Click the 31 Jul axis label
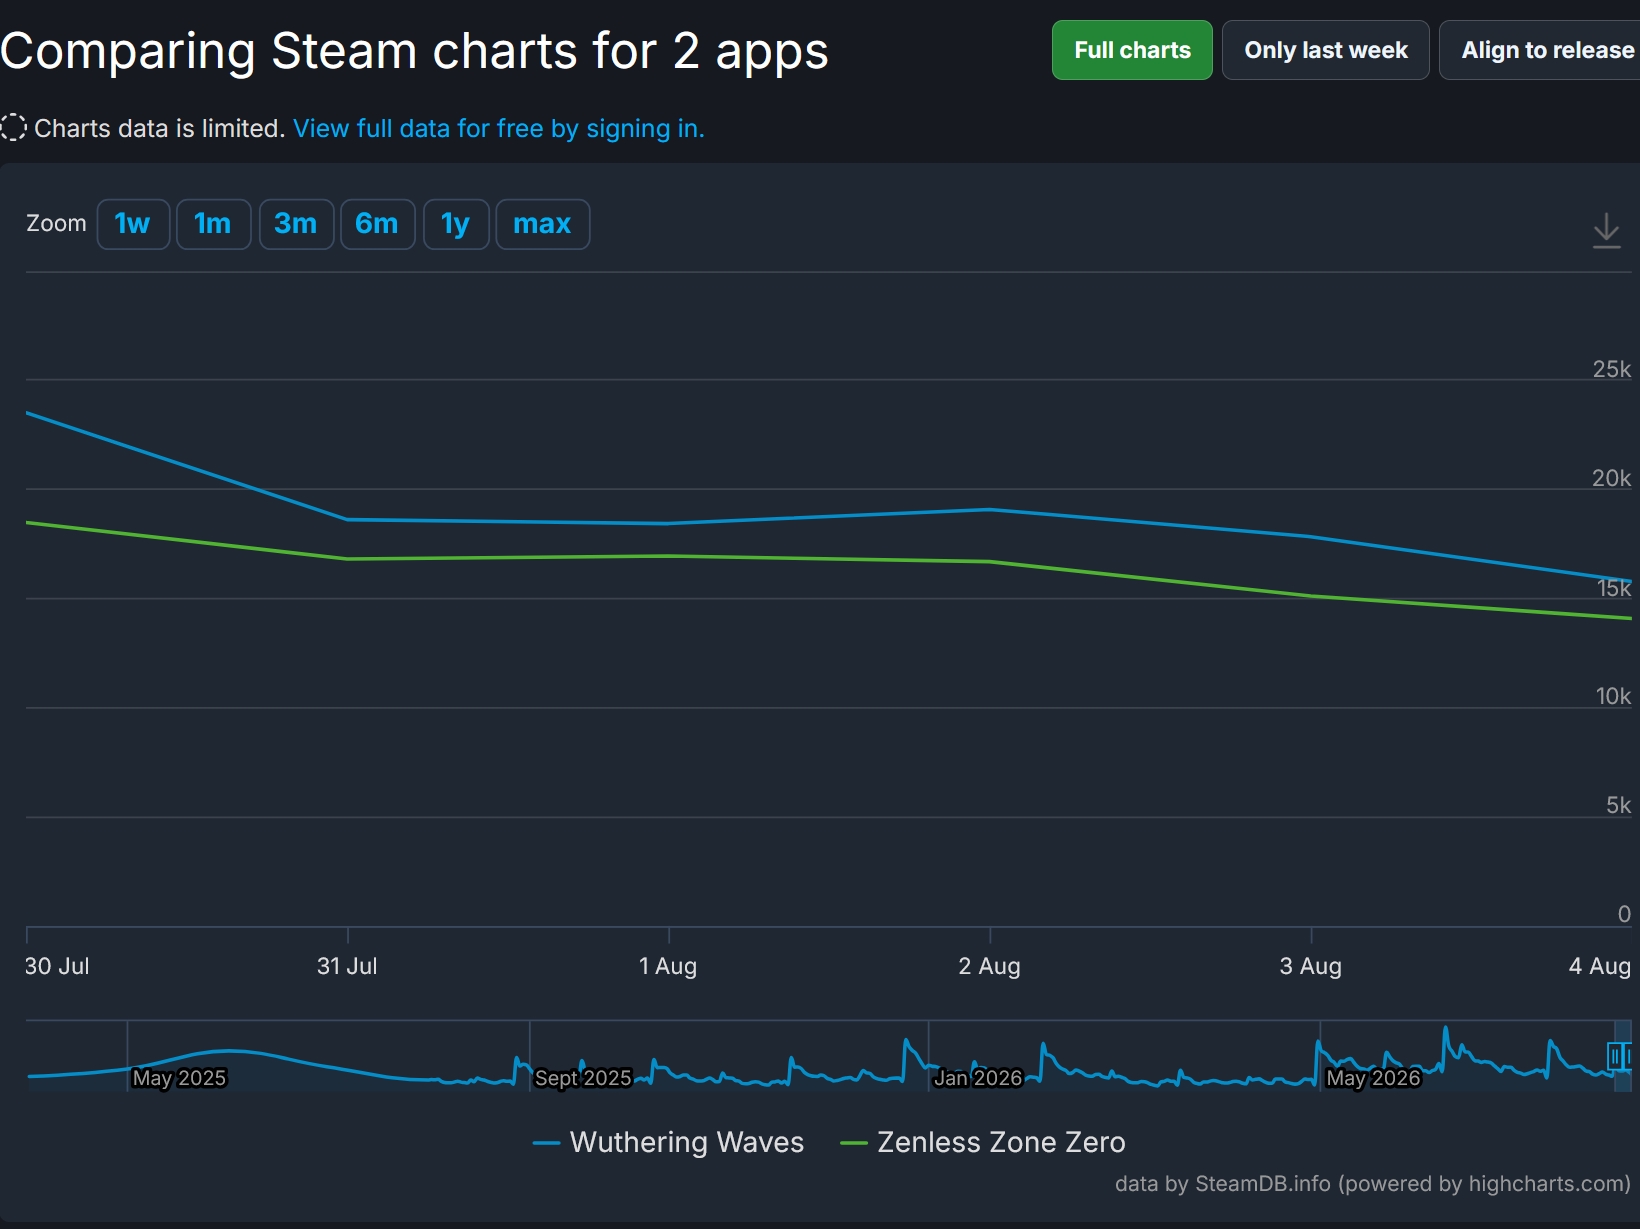This screenshot has width=1640, height=1229. point(347,966)
